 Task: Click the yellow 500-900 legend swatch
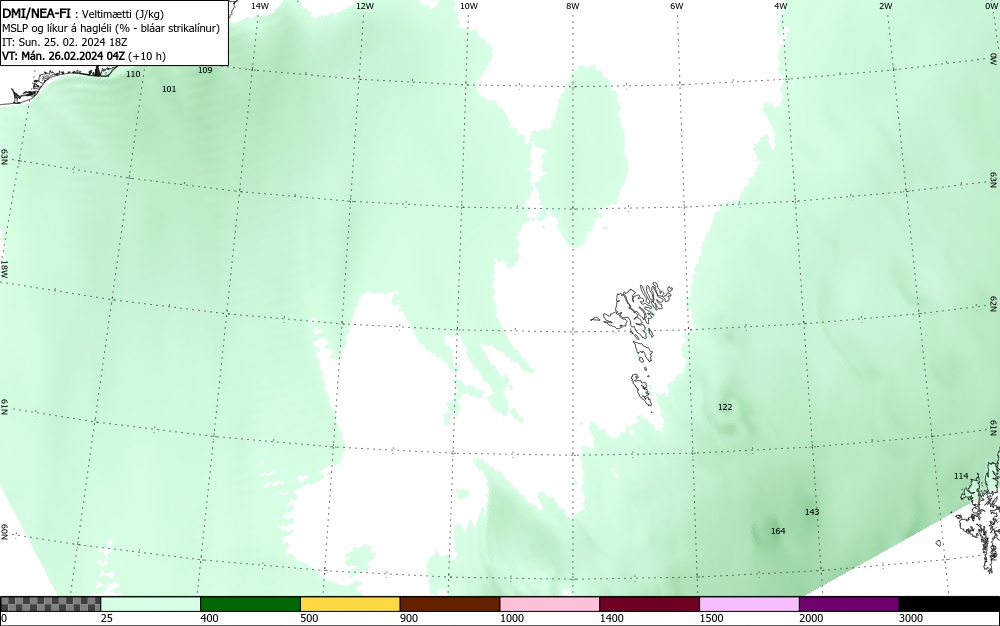pos(350,604)
